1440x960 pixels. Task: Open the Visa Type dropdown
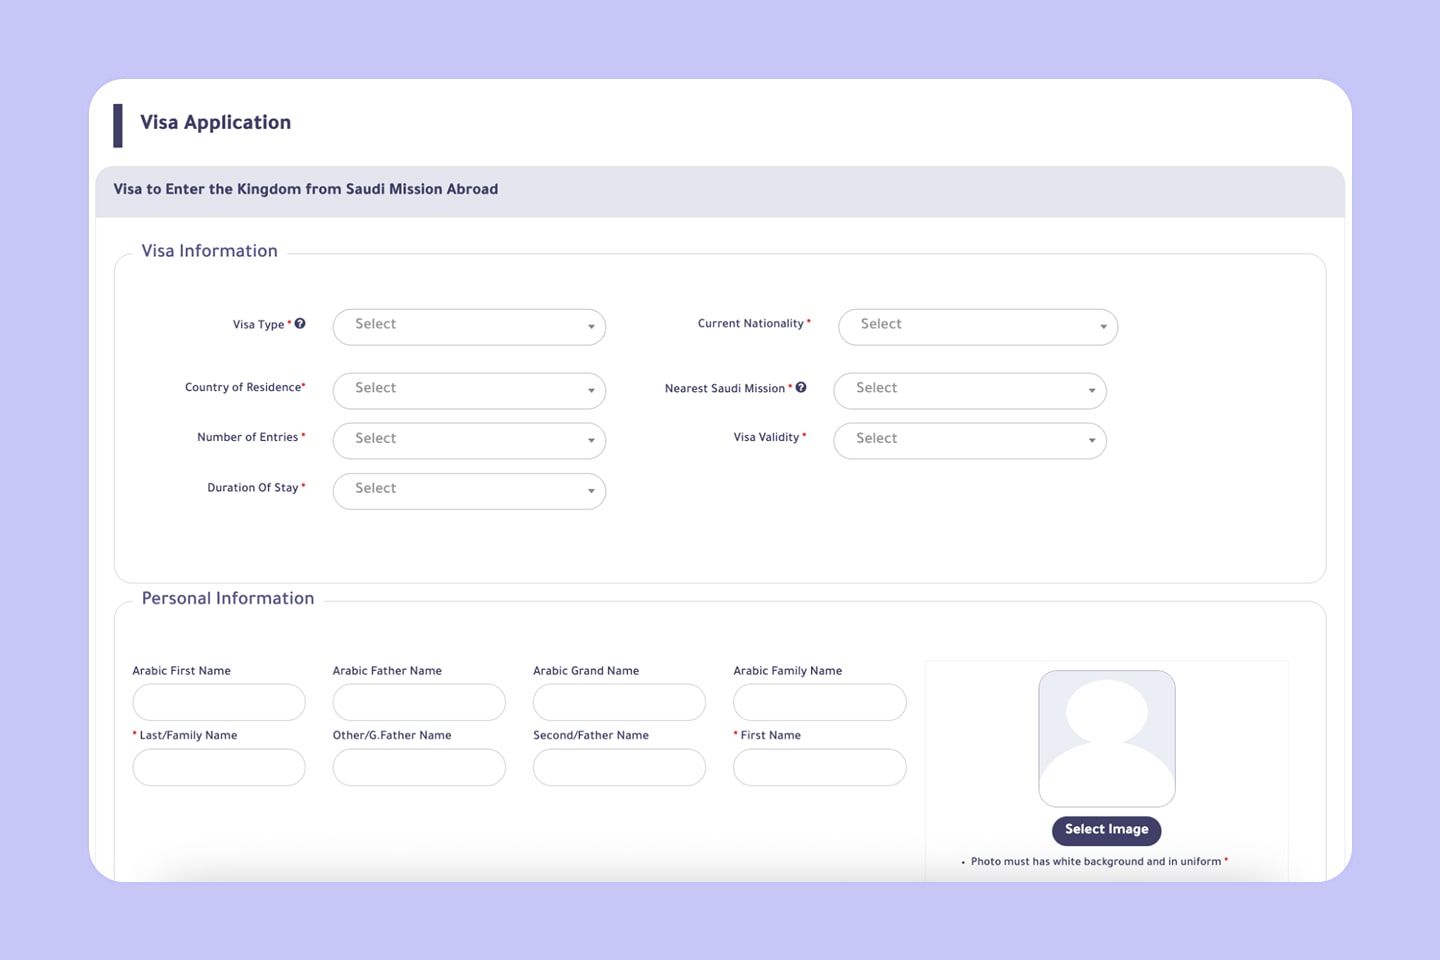pyautogui.click(x=469, y=327)
